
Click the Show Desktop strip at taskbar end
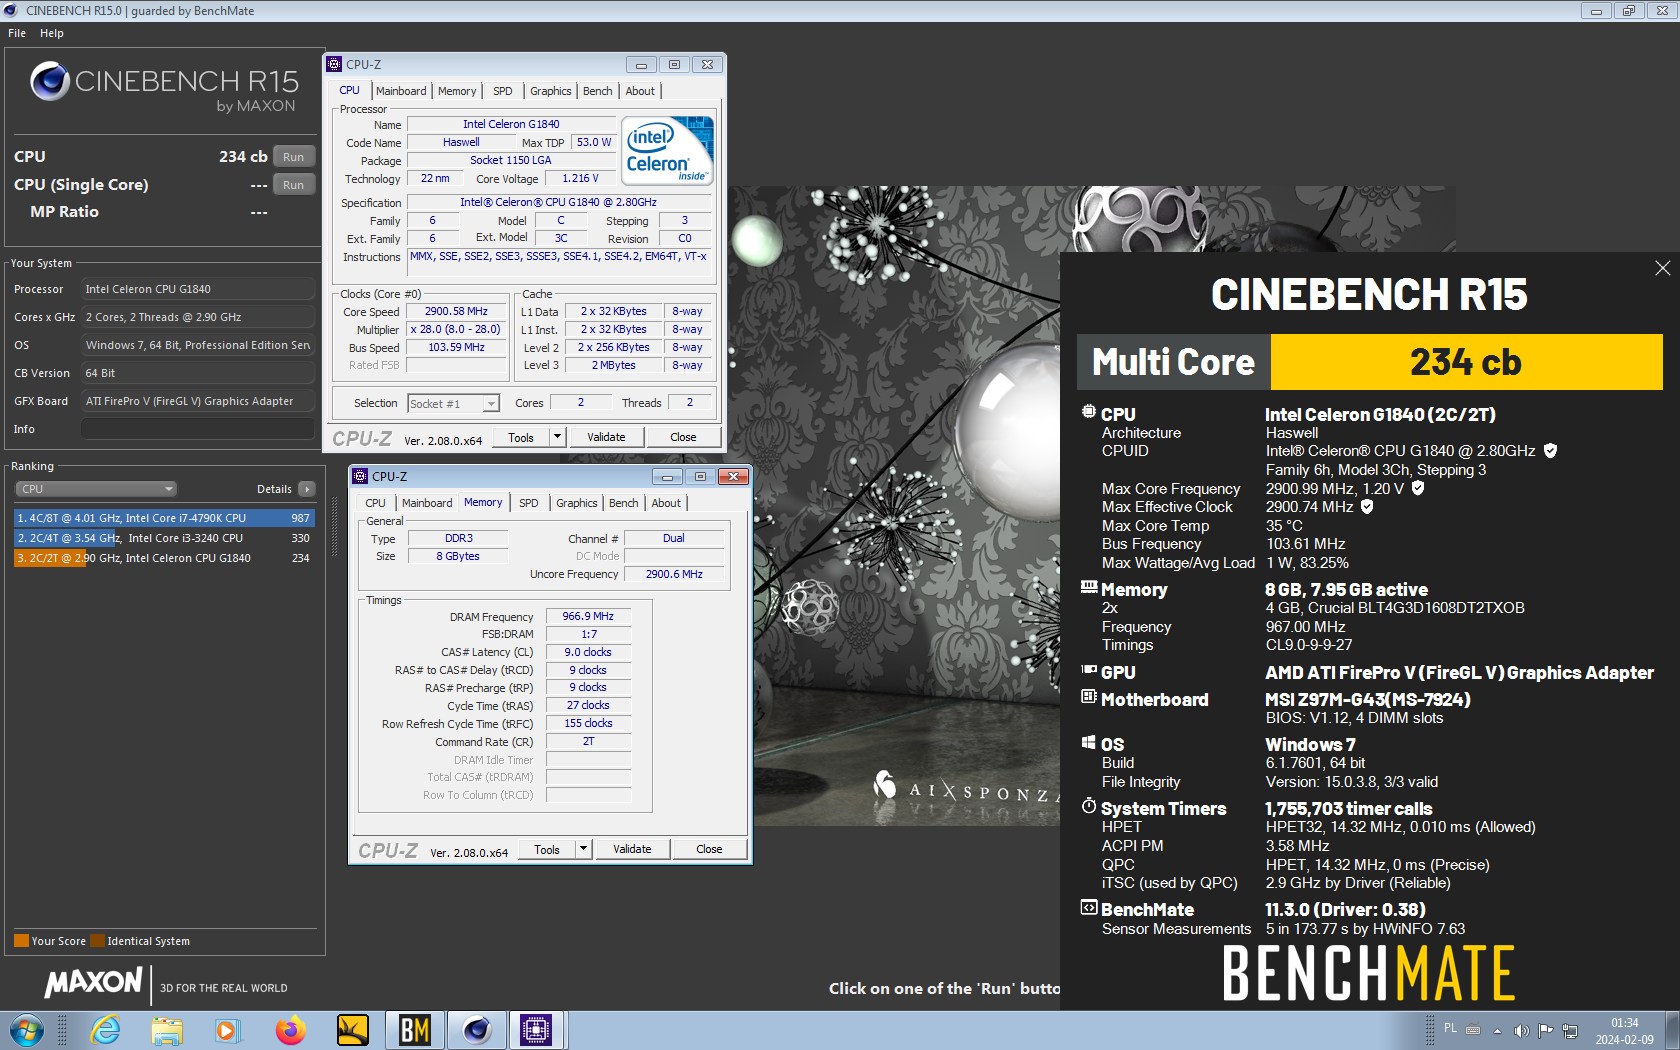click(x=1672, y=1030)
